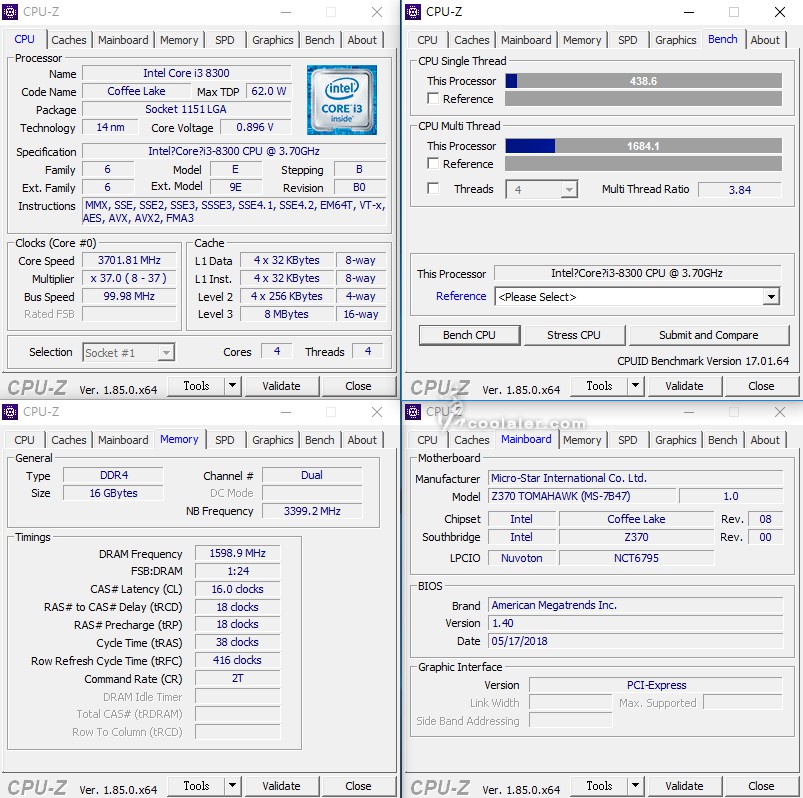This screenshot has width=803, height=798.
Task: Click CPU-Z app icon in Memory window title
Action: point(10,411)
